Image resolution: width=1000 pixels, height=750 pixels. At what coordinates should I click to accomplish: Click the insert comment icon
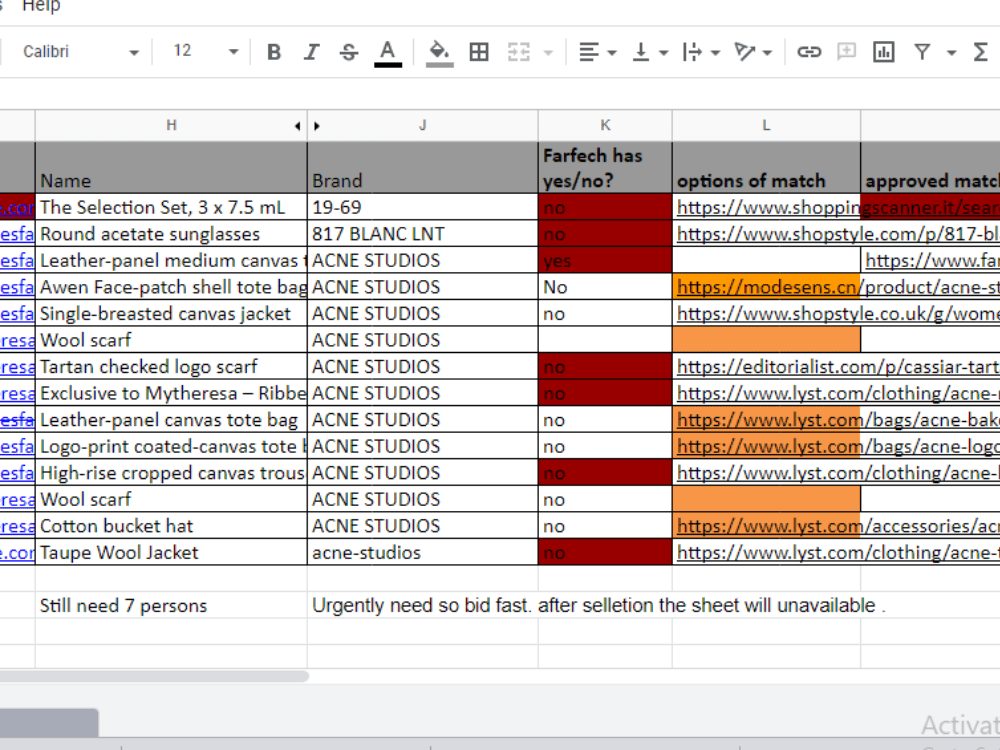click(x=846, y=52)
